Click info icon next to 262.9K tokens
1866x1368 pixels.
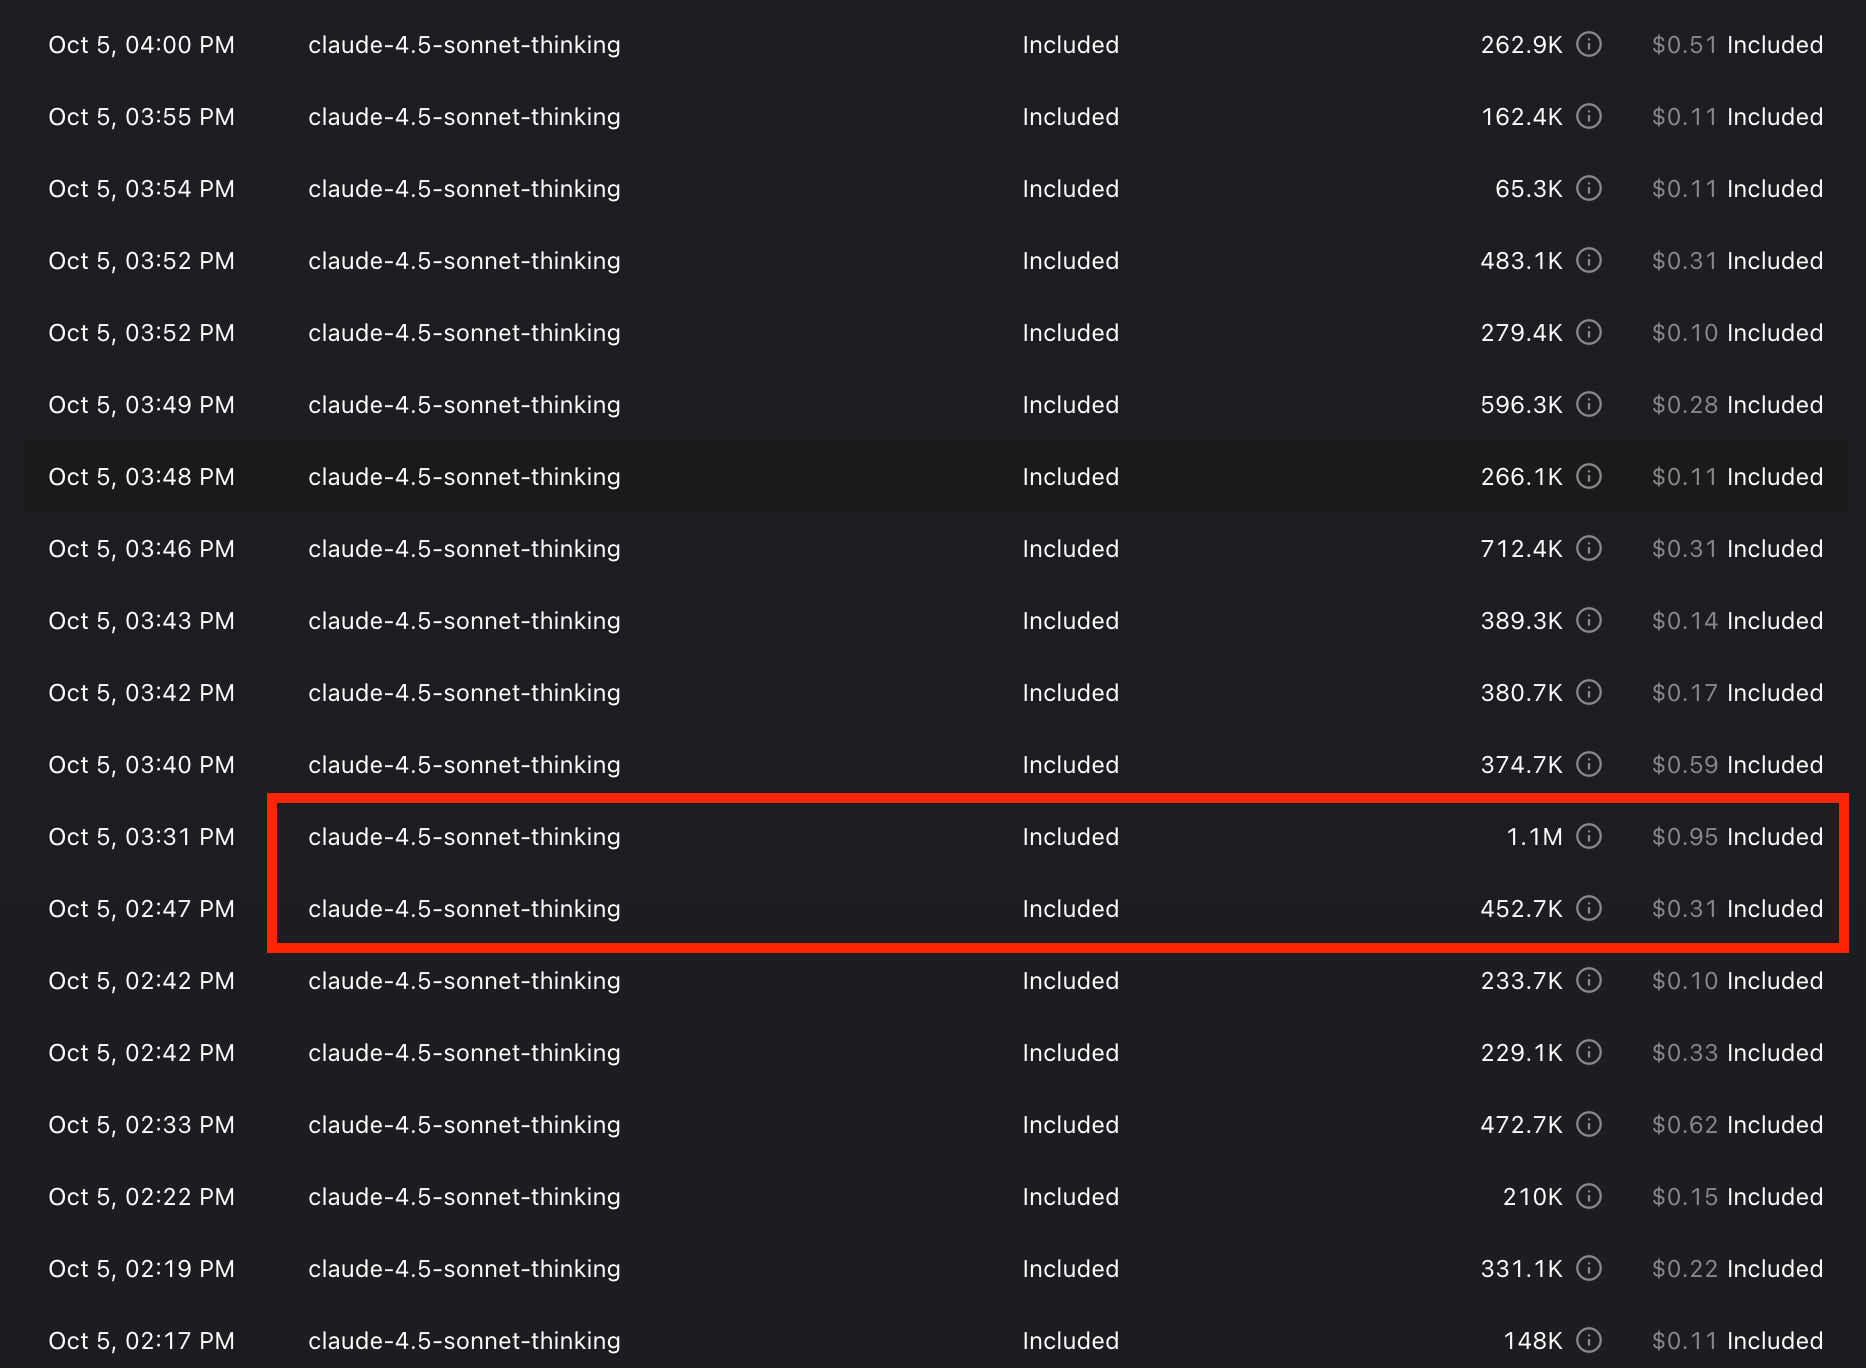[1589, 44]
